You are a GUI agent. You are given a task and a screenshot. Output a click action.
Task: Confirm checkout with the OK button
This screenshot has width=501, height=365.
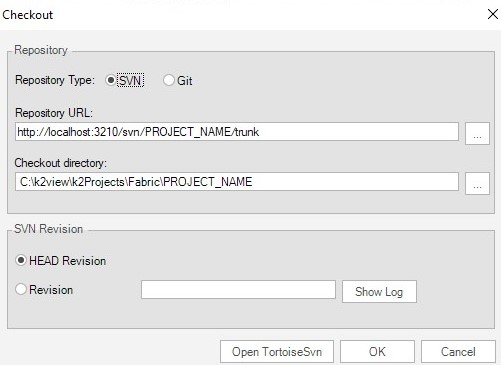[377, 352]
